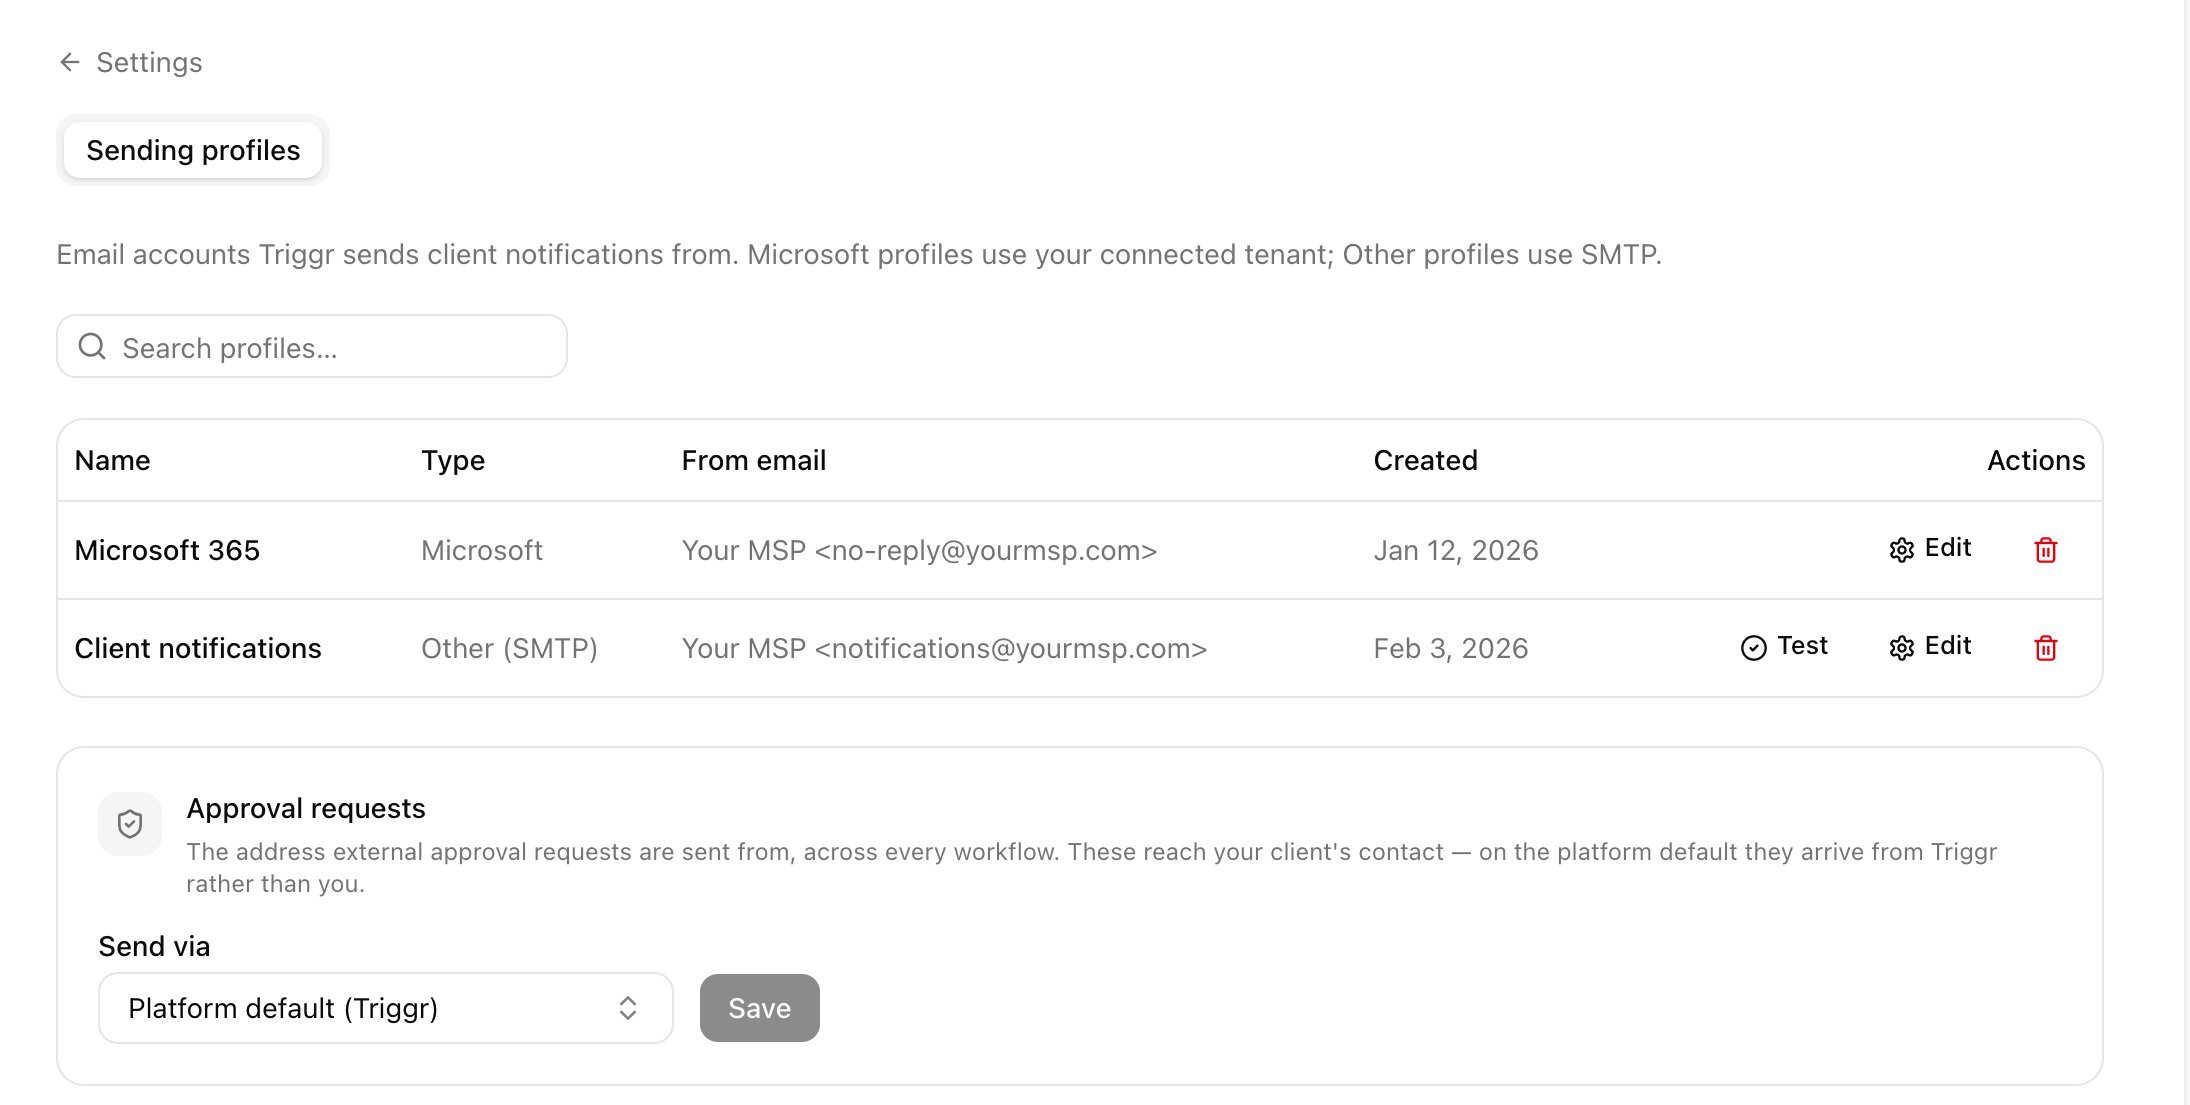The height and width of the screenshot is (1105, 2190).
Task: Click the Jan 12, 2026 created date
Action: coord(1456,550)
